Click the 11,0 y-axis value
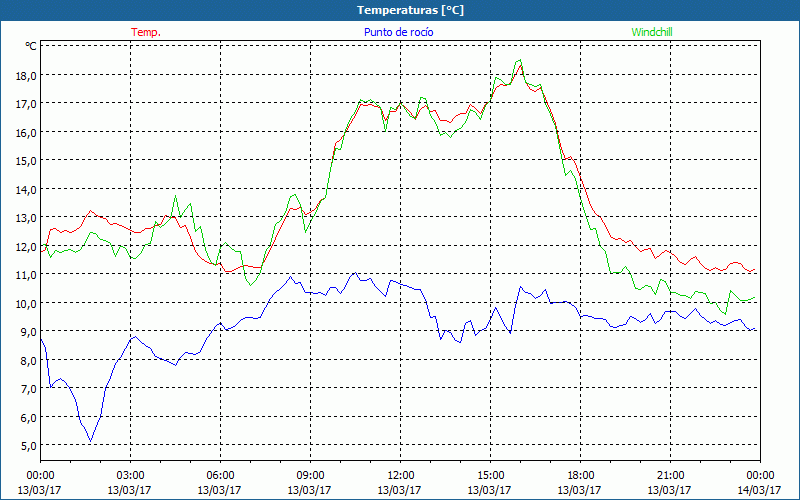The width and height of the screenshot is (800, 500). (x=26, y=274)
